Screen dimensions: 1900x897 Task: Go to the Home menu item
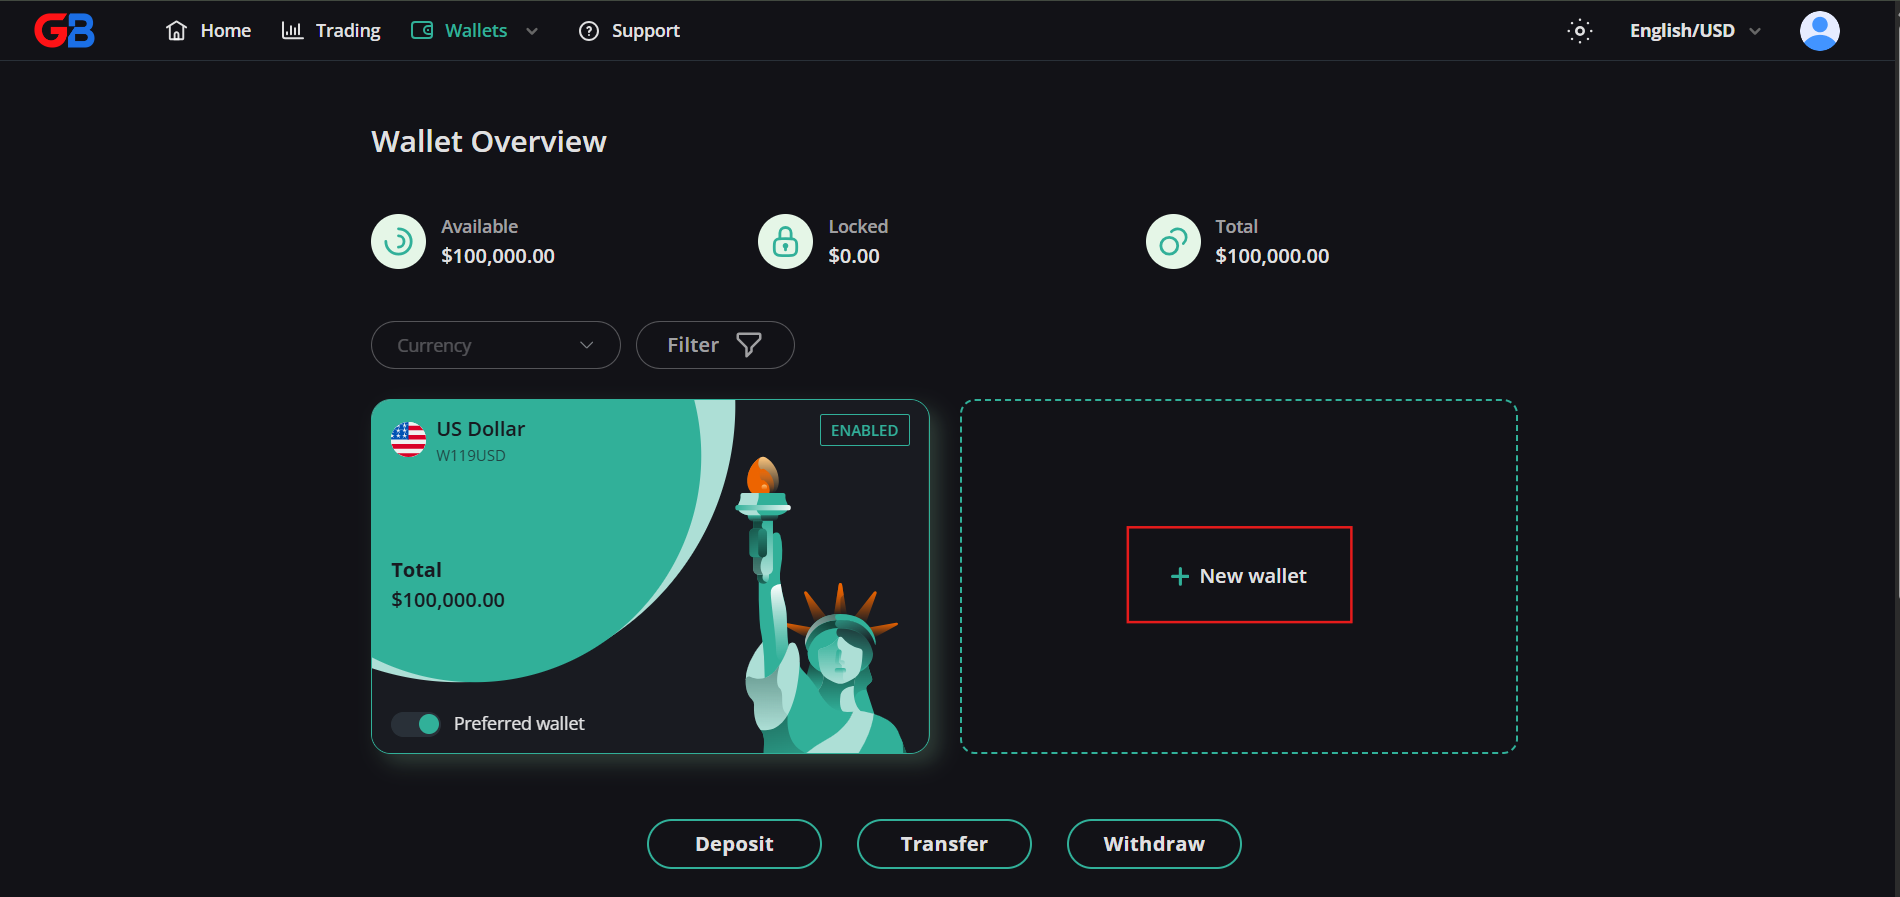[x=209, y=31]
